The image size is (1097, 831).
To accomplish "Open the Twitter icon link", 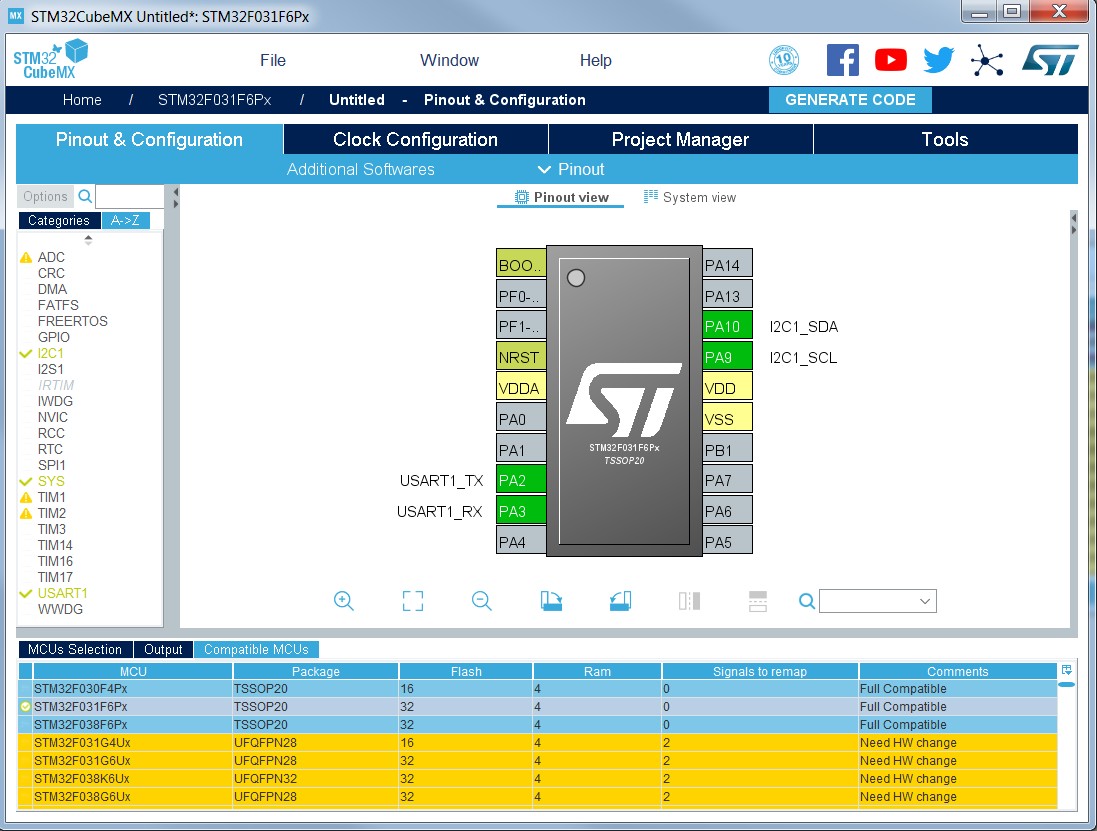I will (938, 60).
